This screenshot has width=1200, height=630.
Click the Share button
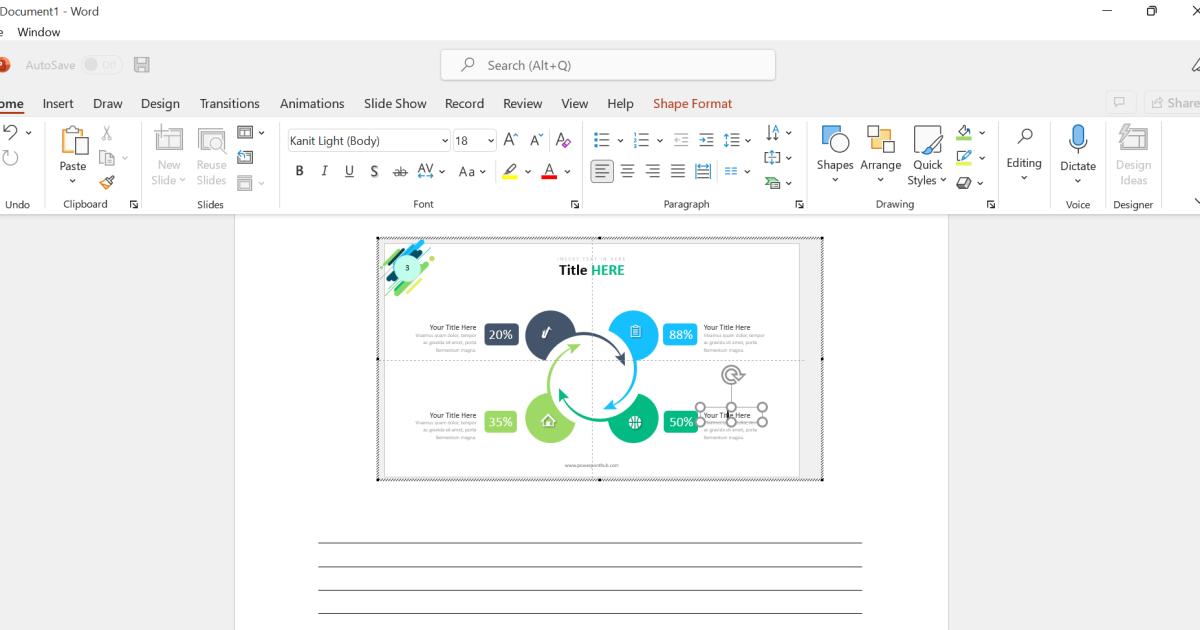(x=1173, y=102)
